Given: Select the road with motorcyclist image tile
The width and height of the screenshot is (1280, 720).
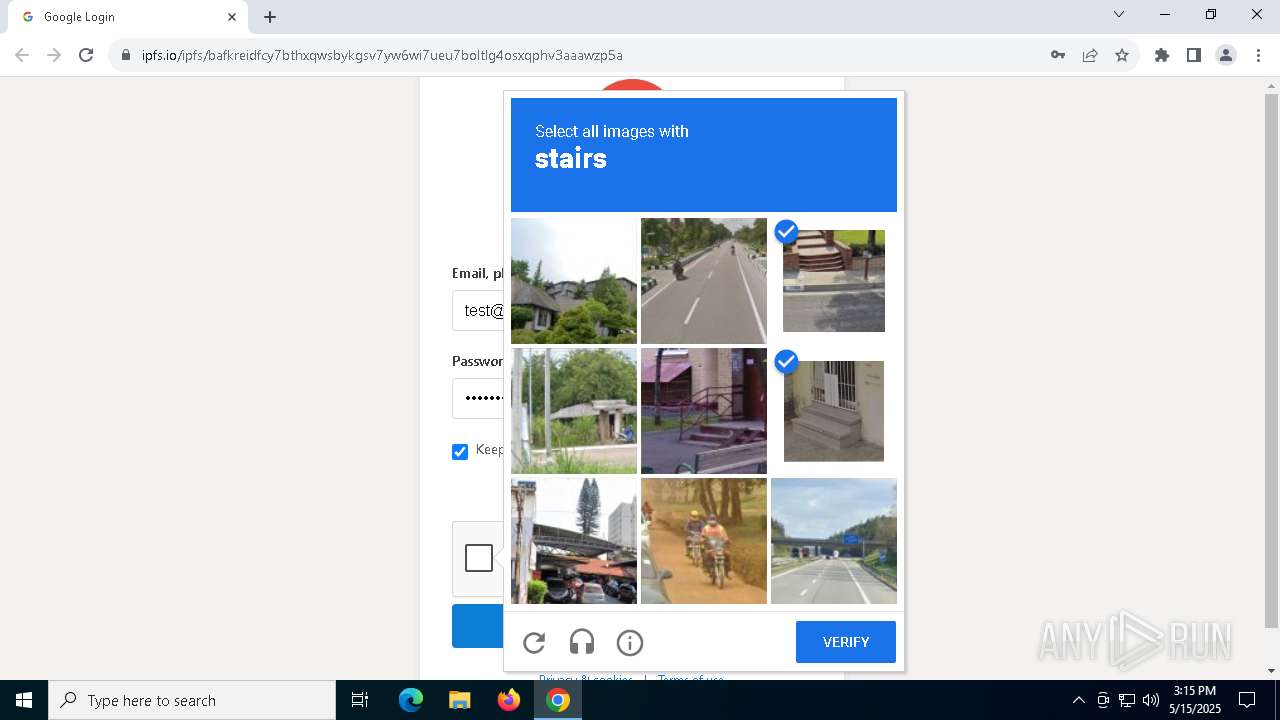Looking at the screenshot, I should pyautogui.click(x=704, y=281).
